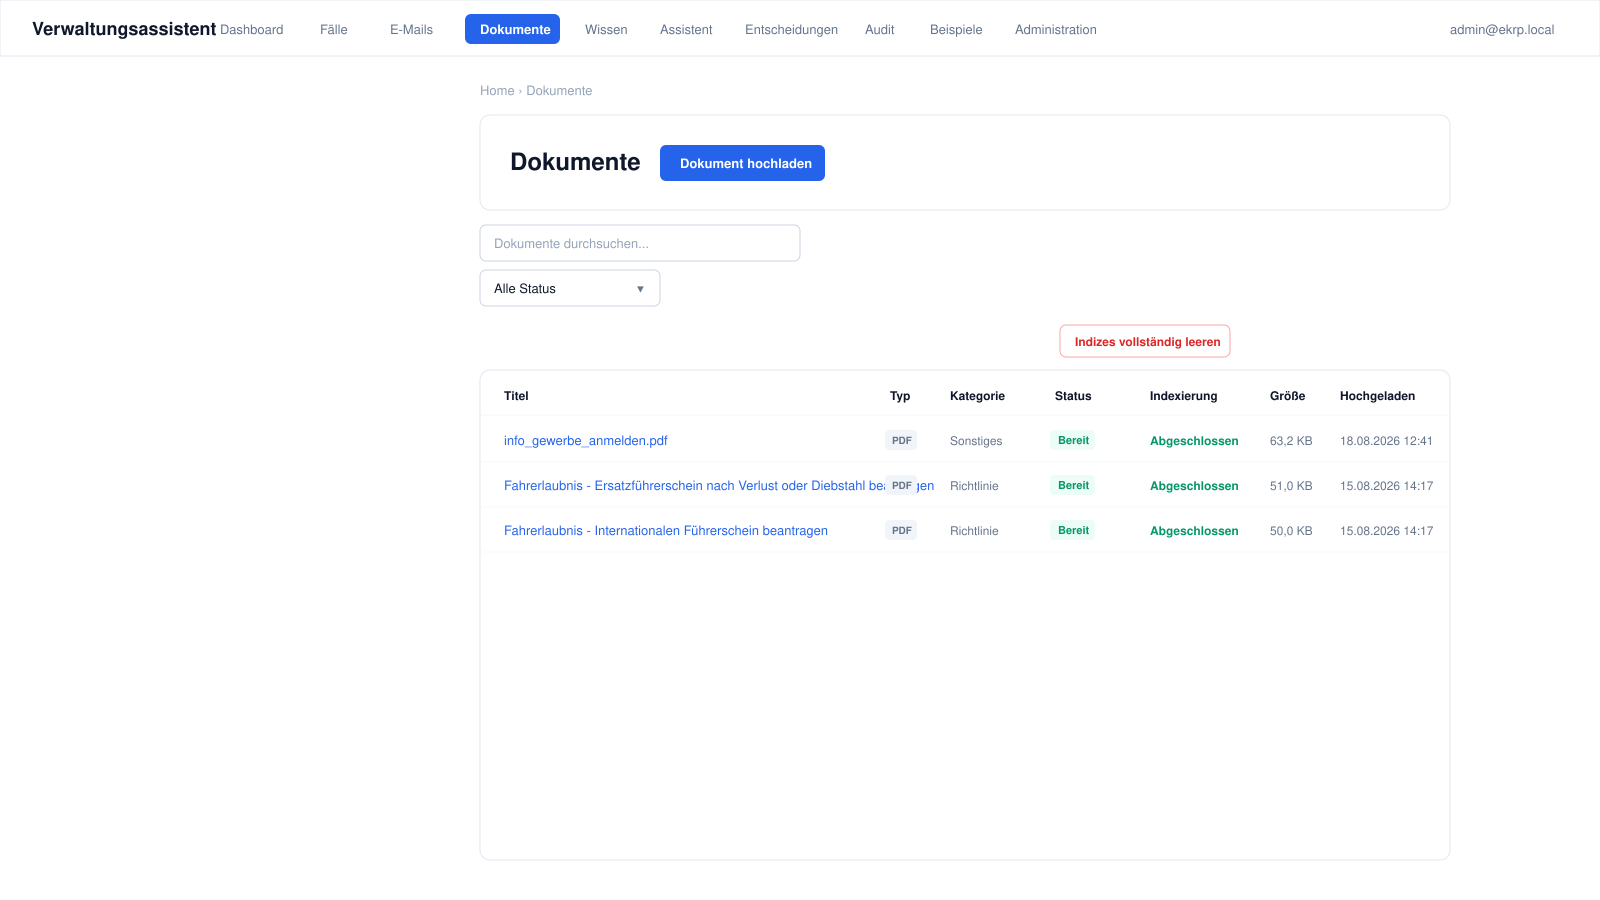1600x900 pixels.
Task: Open the Wissen section
Action: click(x=606, y=30)
